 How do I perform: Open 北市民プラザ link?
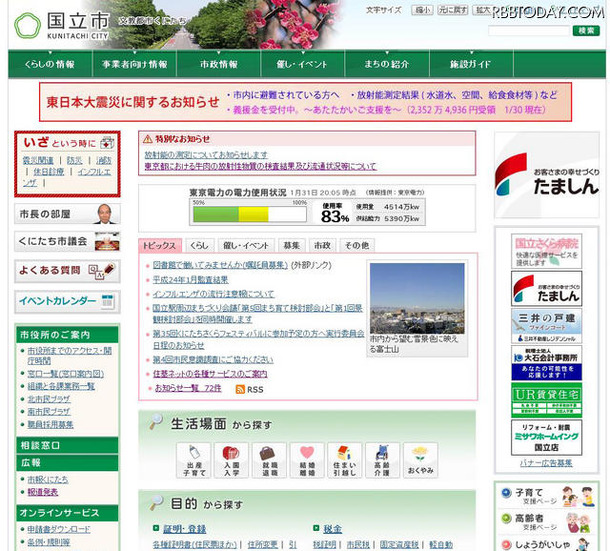click(x=49, y=399)
